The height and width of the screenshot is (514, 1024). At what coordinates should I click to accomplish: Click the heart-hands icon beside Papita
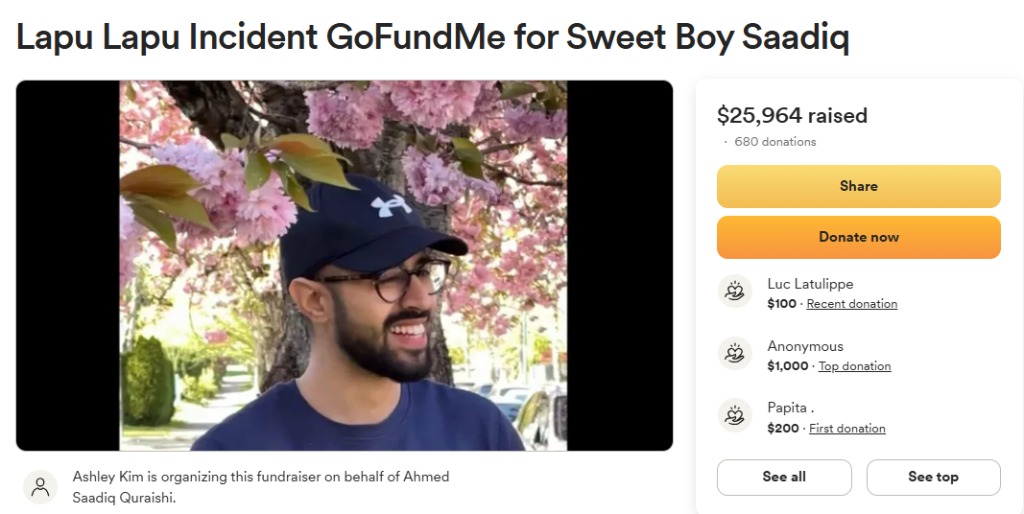(735, 415)
